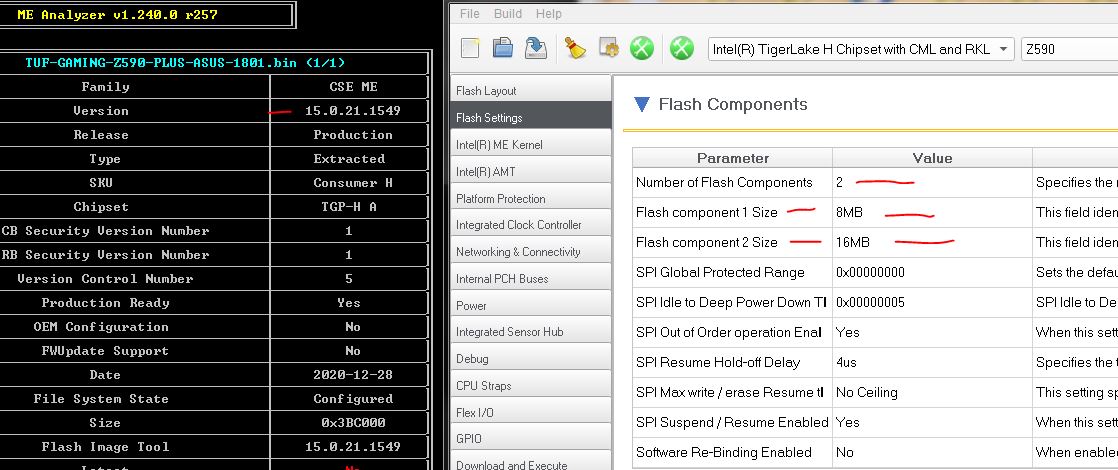
Task: Click the Consumer H SKU value in ME Analyzer
Action: point(353,183)
